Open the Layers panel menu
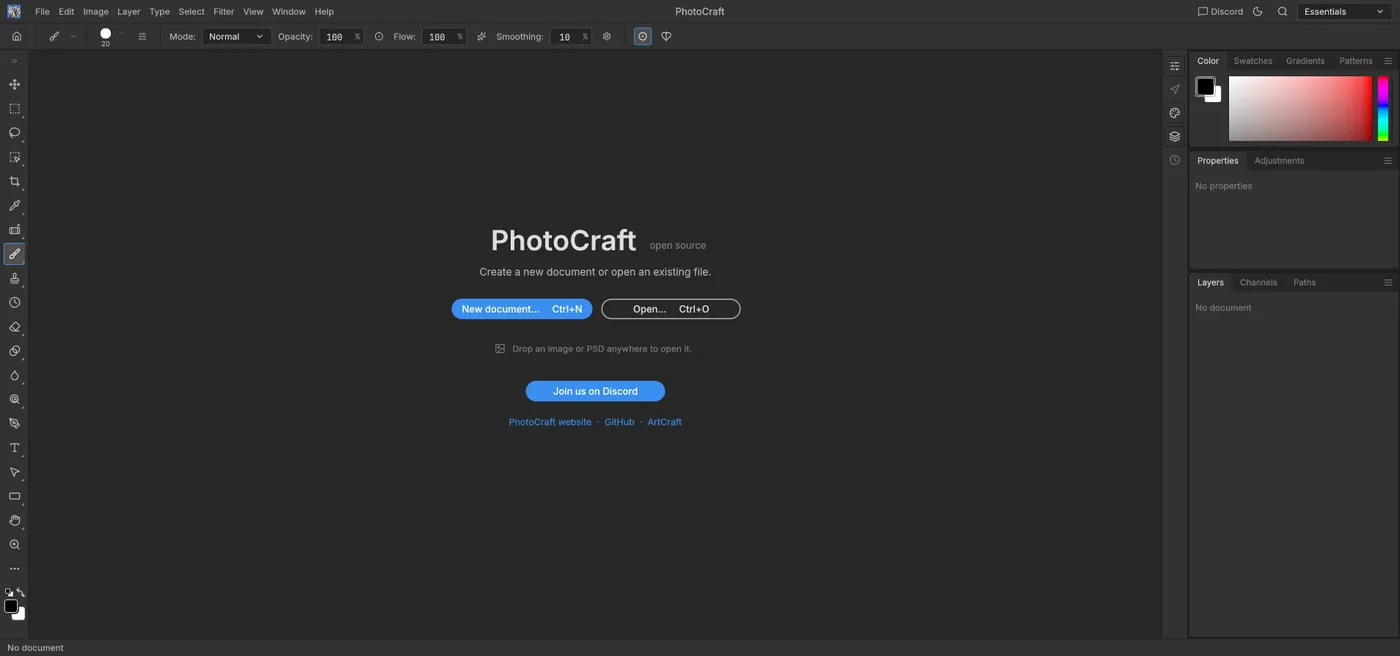 tap(1388, 283)
